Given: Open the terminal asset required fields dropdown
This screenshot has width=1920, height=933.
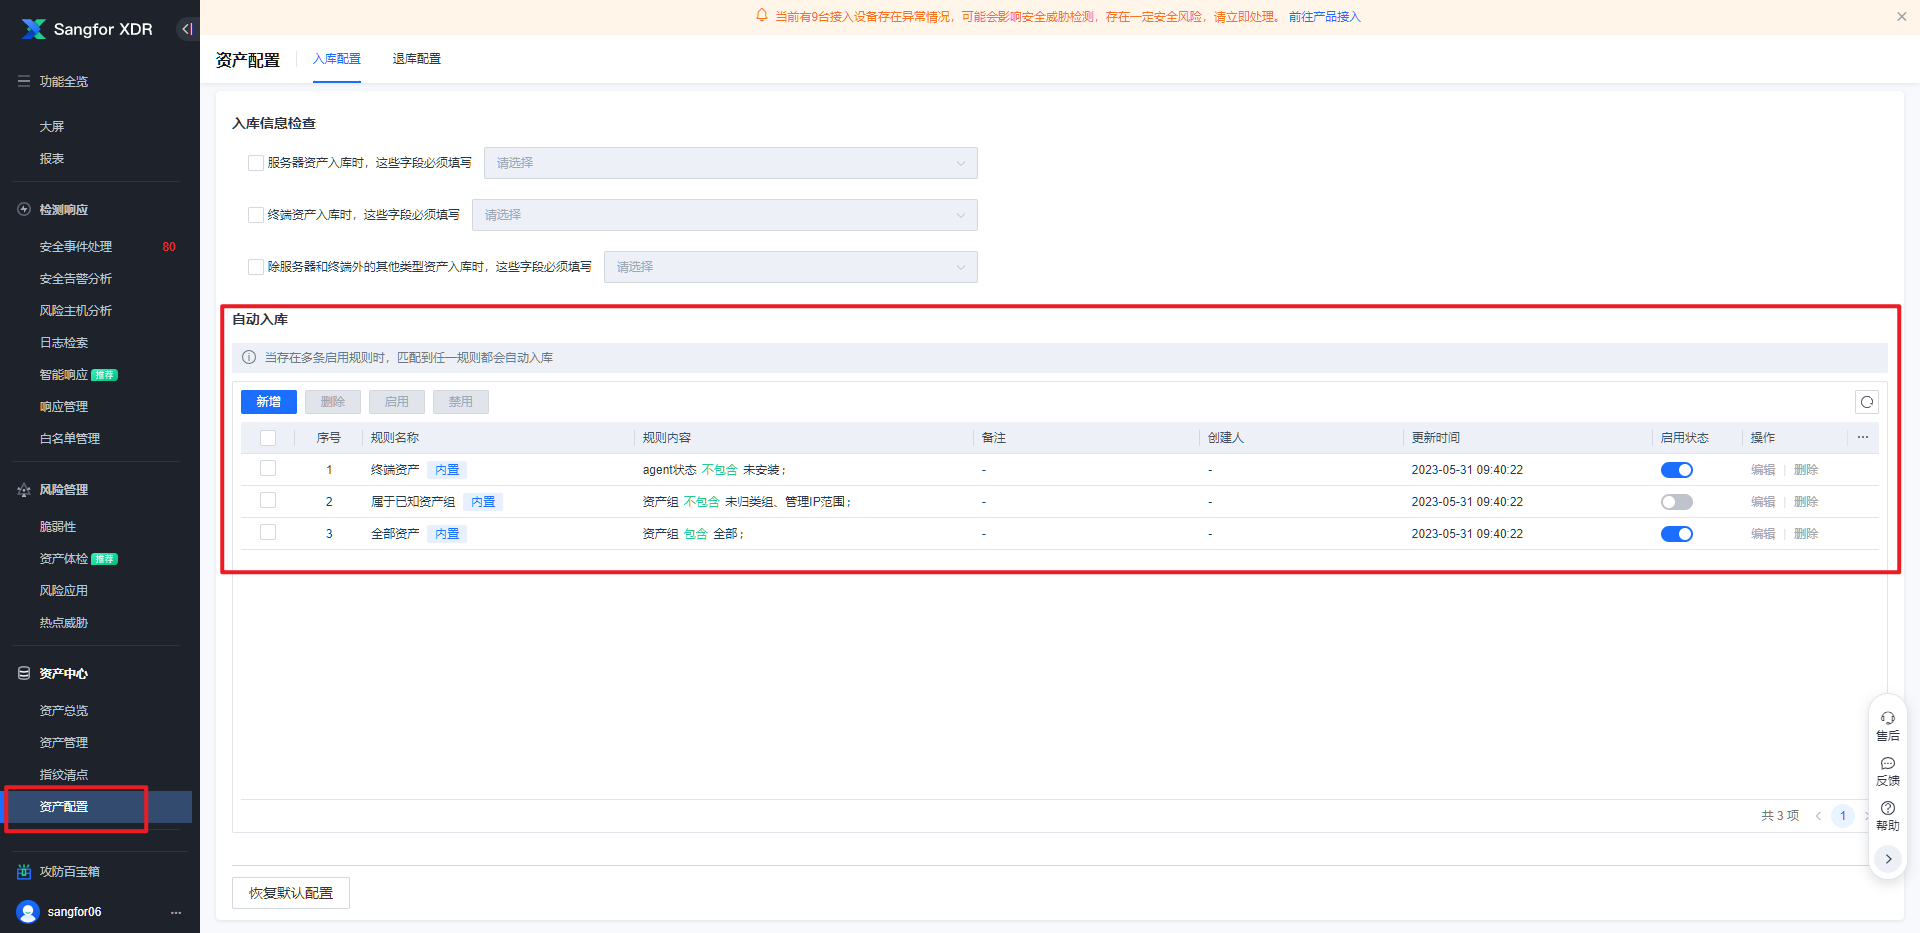Looking at the screenshot, I should tap(724, 215).
